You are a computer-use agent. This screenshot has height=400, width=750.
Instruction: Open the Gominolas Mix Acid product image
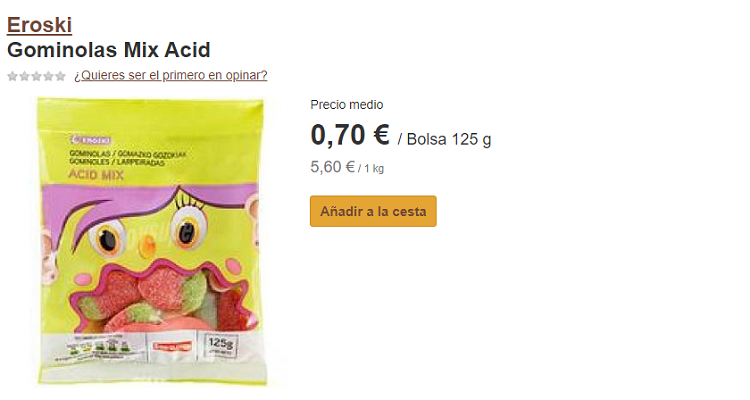point(151,242)
